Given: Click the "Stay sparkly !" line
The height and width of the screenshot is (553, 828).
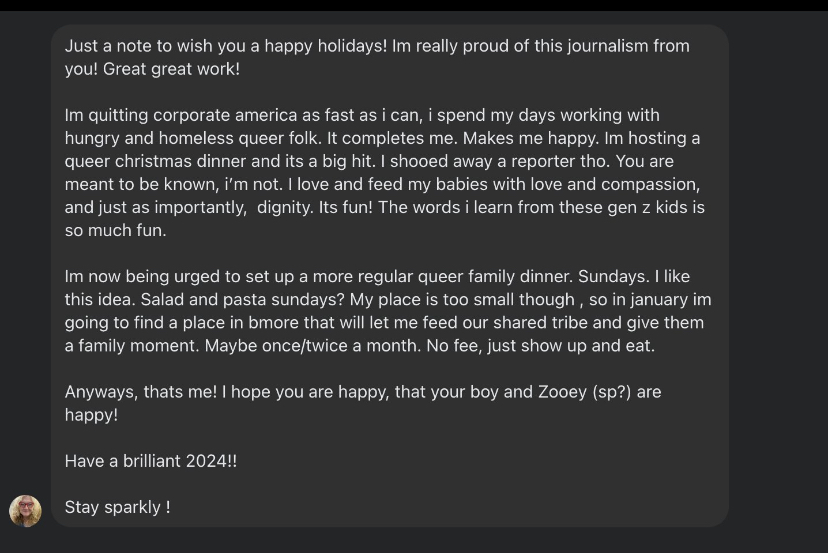Looking at the screenshot, I should tap(117, 507).
